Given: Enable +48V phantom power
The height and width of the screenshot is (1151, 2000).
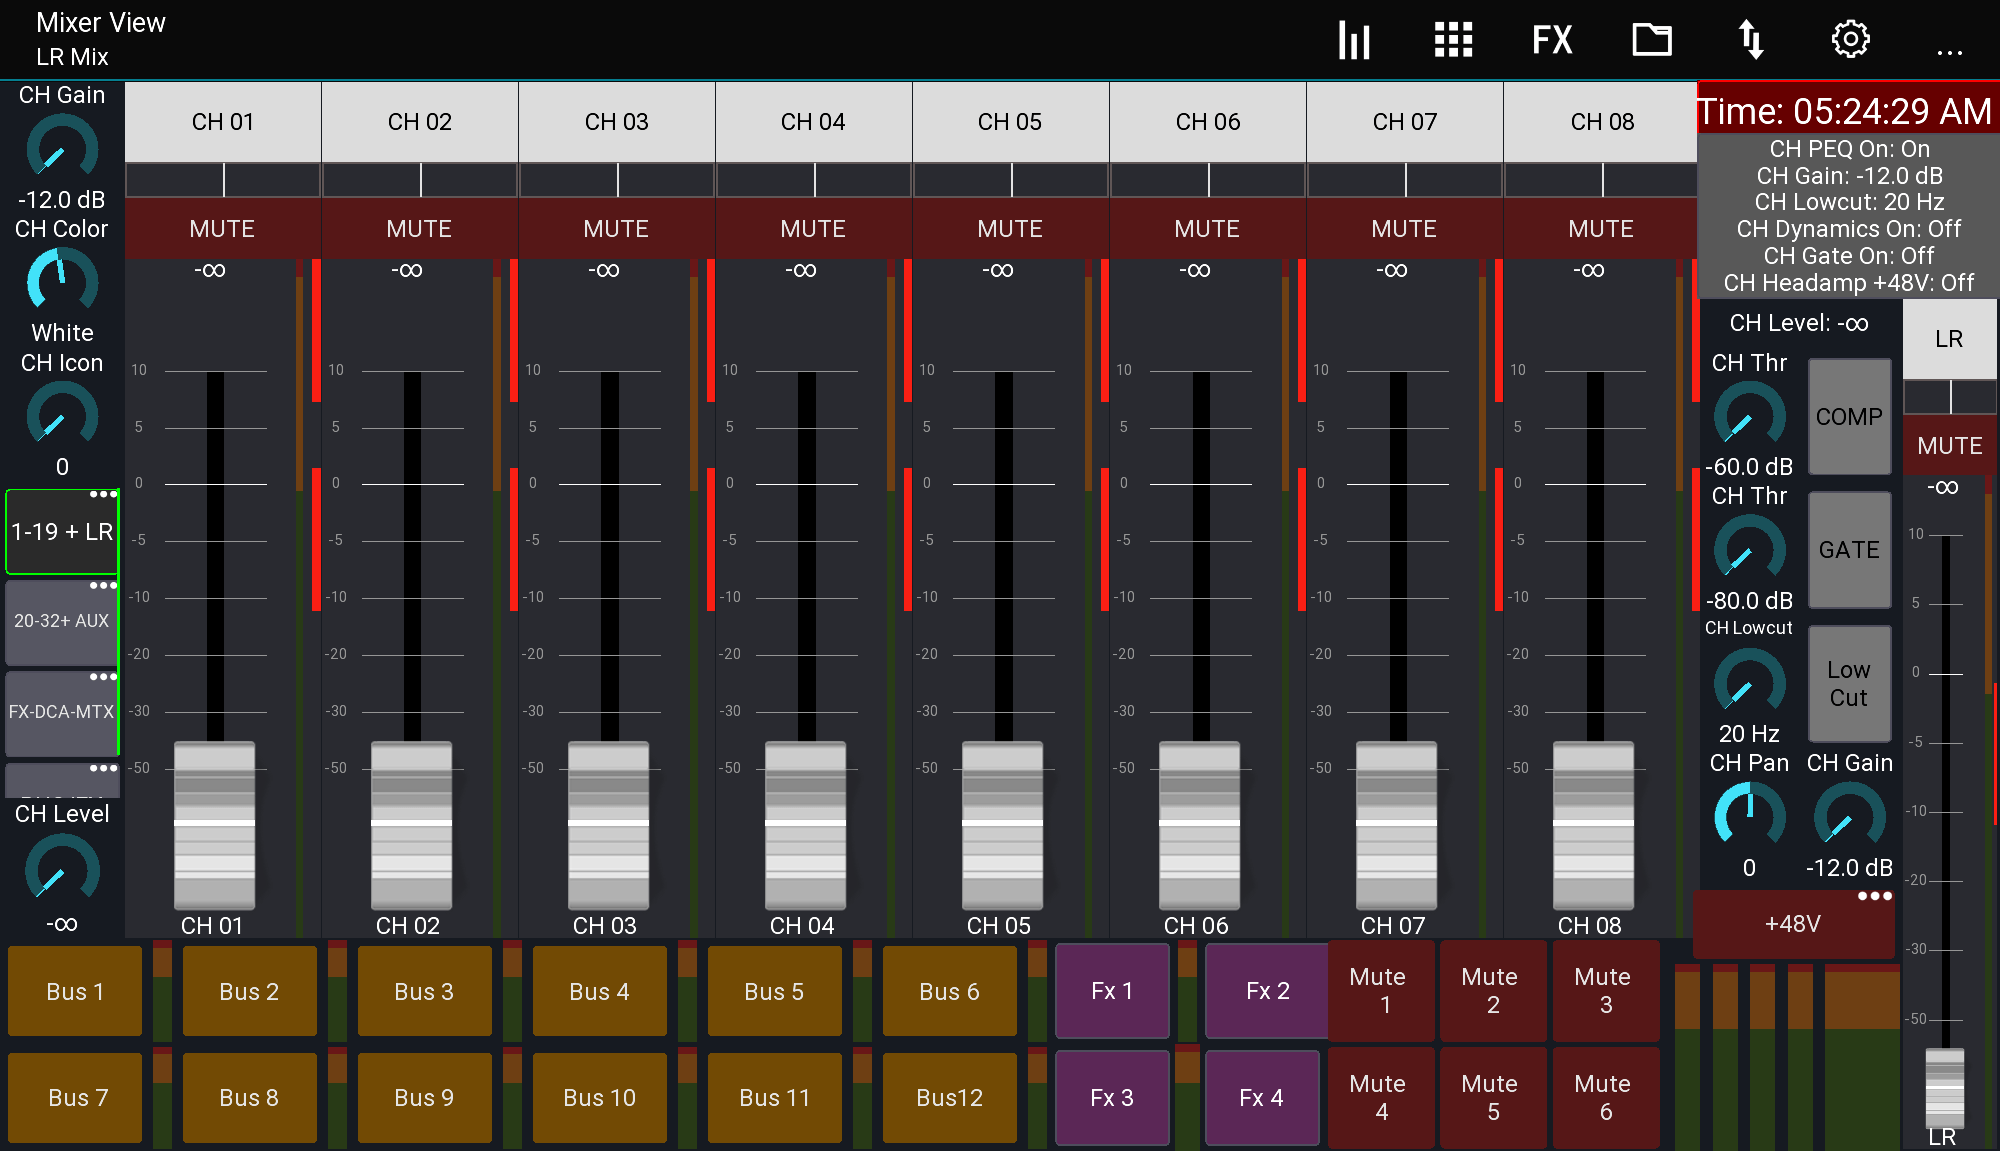Looking at the screenshot, I should 1793,923.
